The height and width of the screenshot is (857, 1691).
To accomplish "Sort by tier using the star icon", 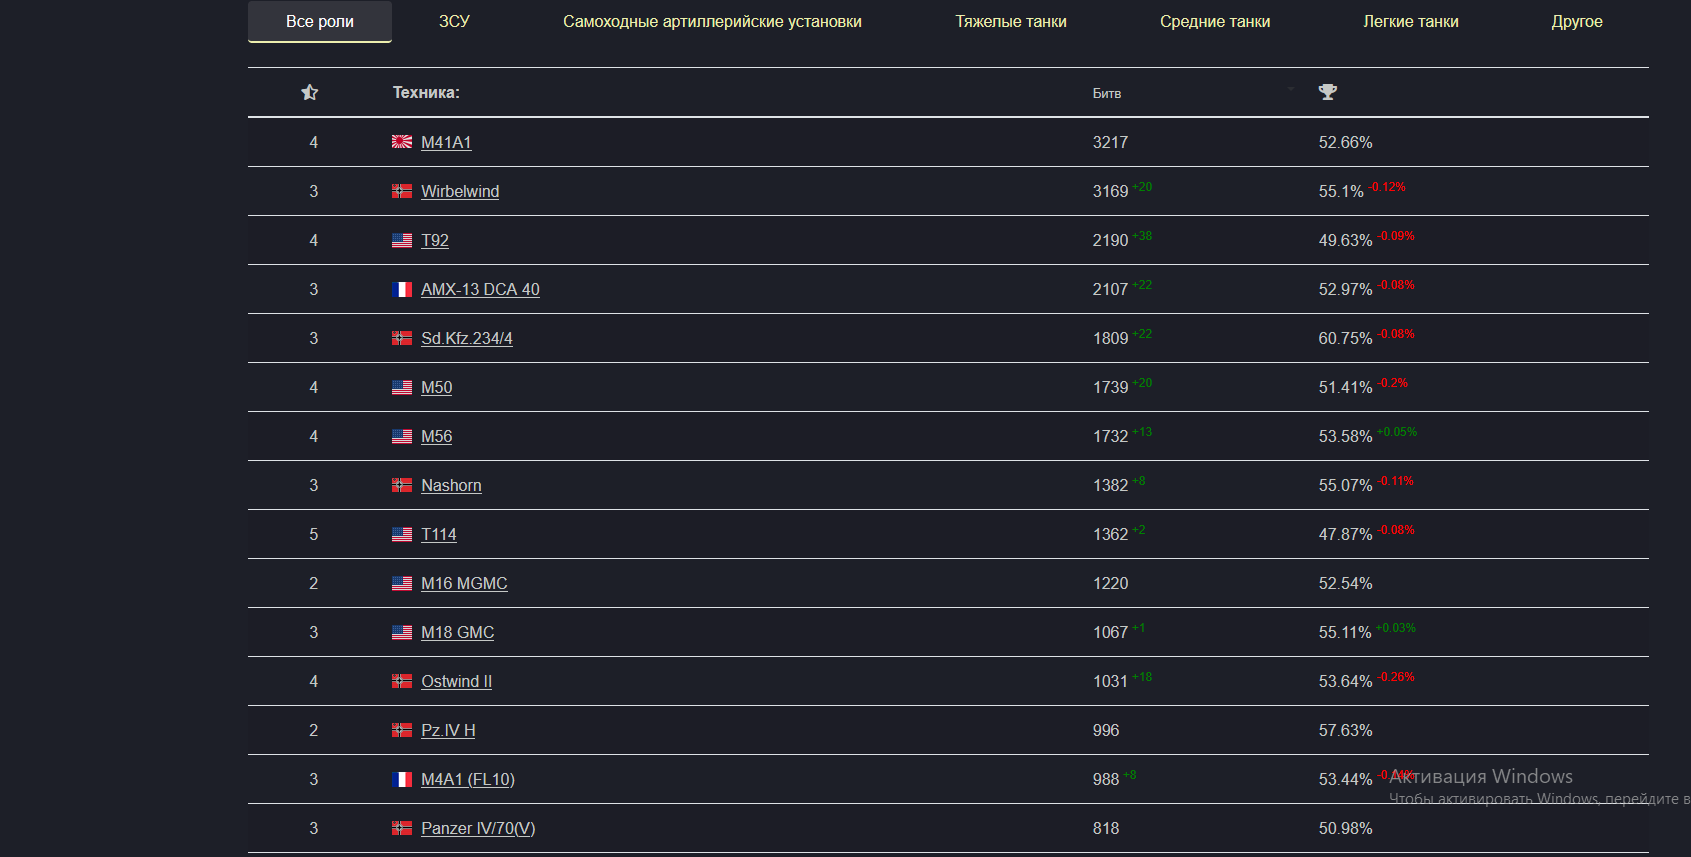I will point(310,92).
